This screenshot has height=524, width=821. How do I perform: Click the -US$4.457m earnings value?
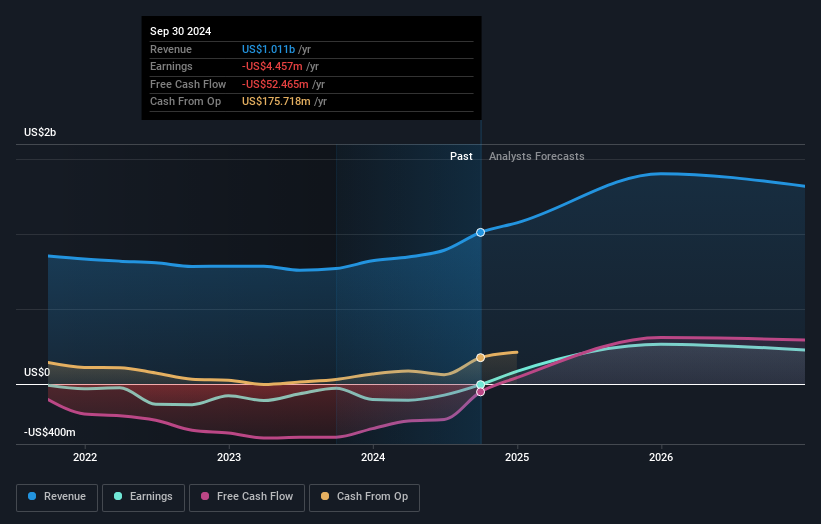point(272,66)
